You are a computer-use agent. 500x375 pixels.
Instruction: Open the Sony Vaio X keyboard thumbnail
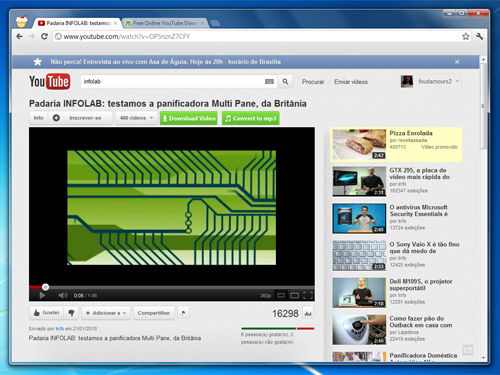pos(359,256)
